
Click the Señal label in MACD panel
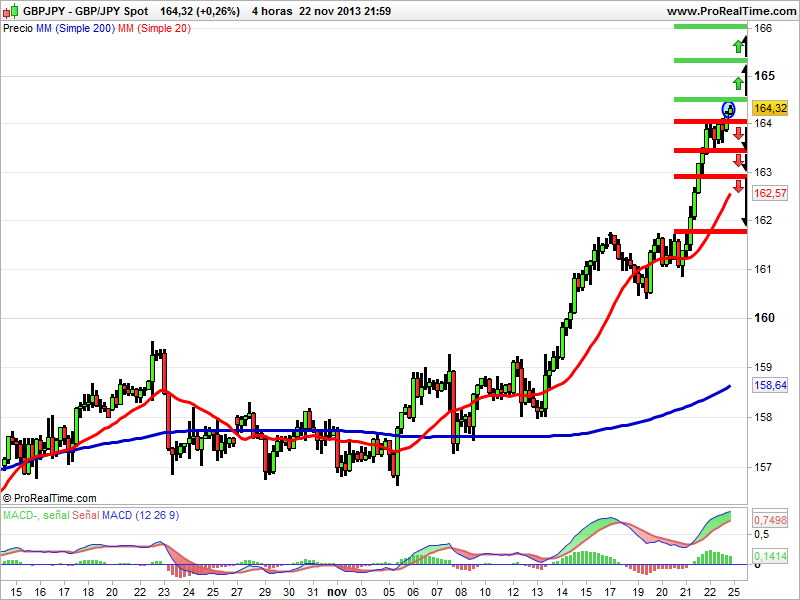coord(86,515)
